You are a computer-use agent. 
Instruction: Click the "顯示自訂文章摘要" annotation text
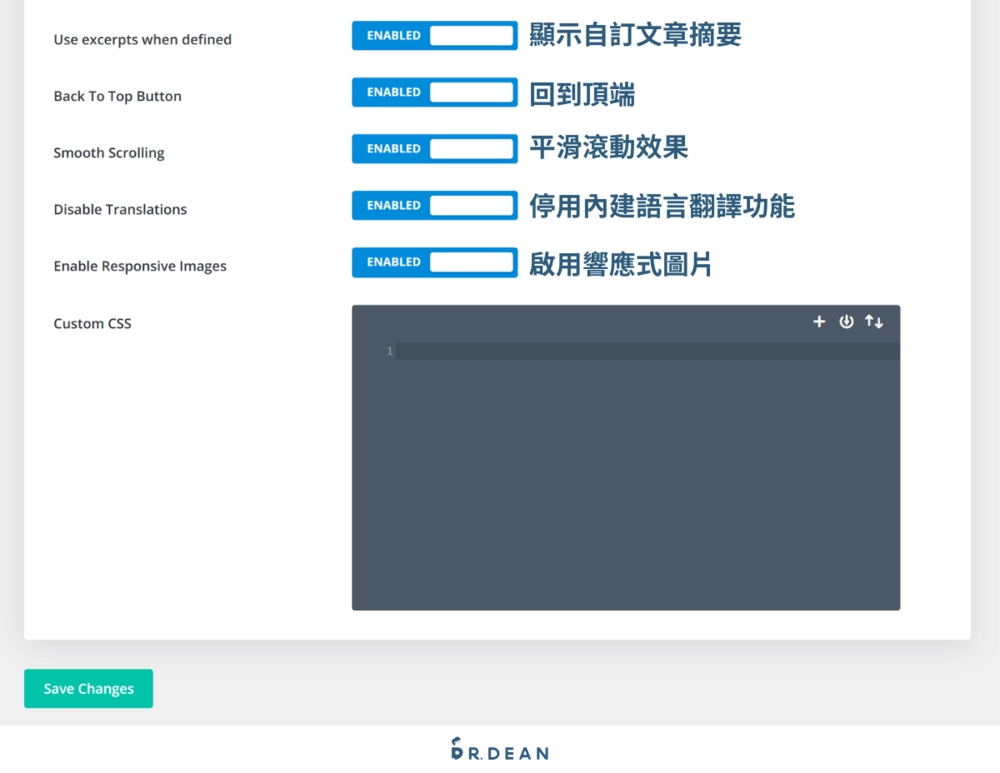[x=636, y=33]
